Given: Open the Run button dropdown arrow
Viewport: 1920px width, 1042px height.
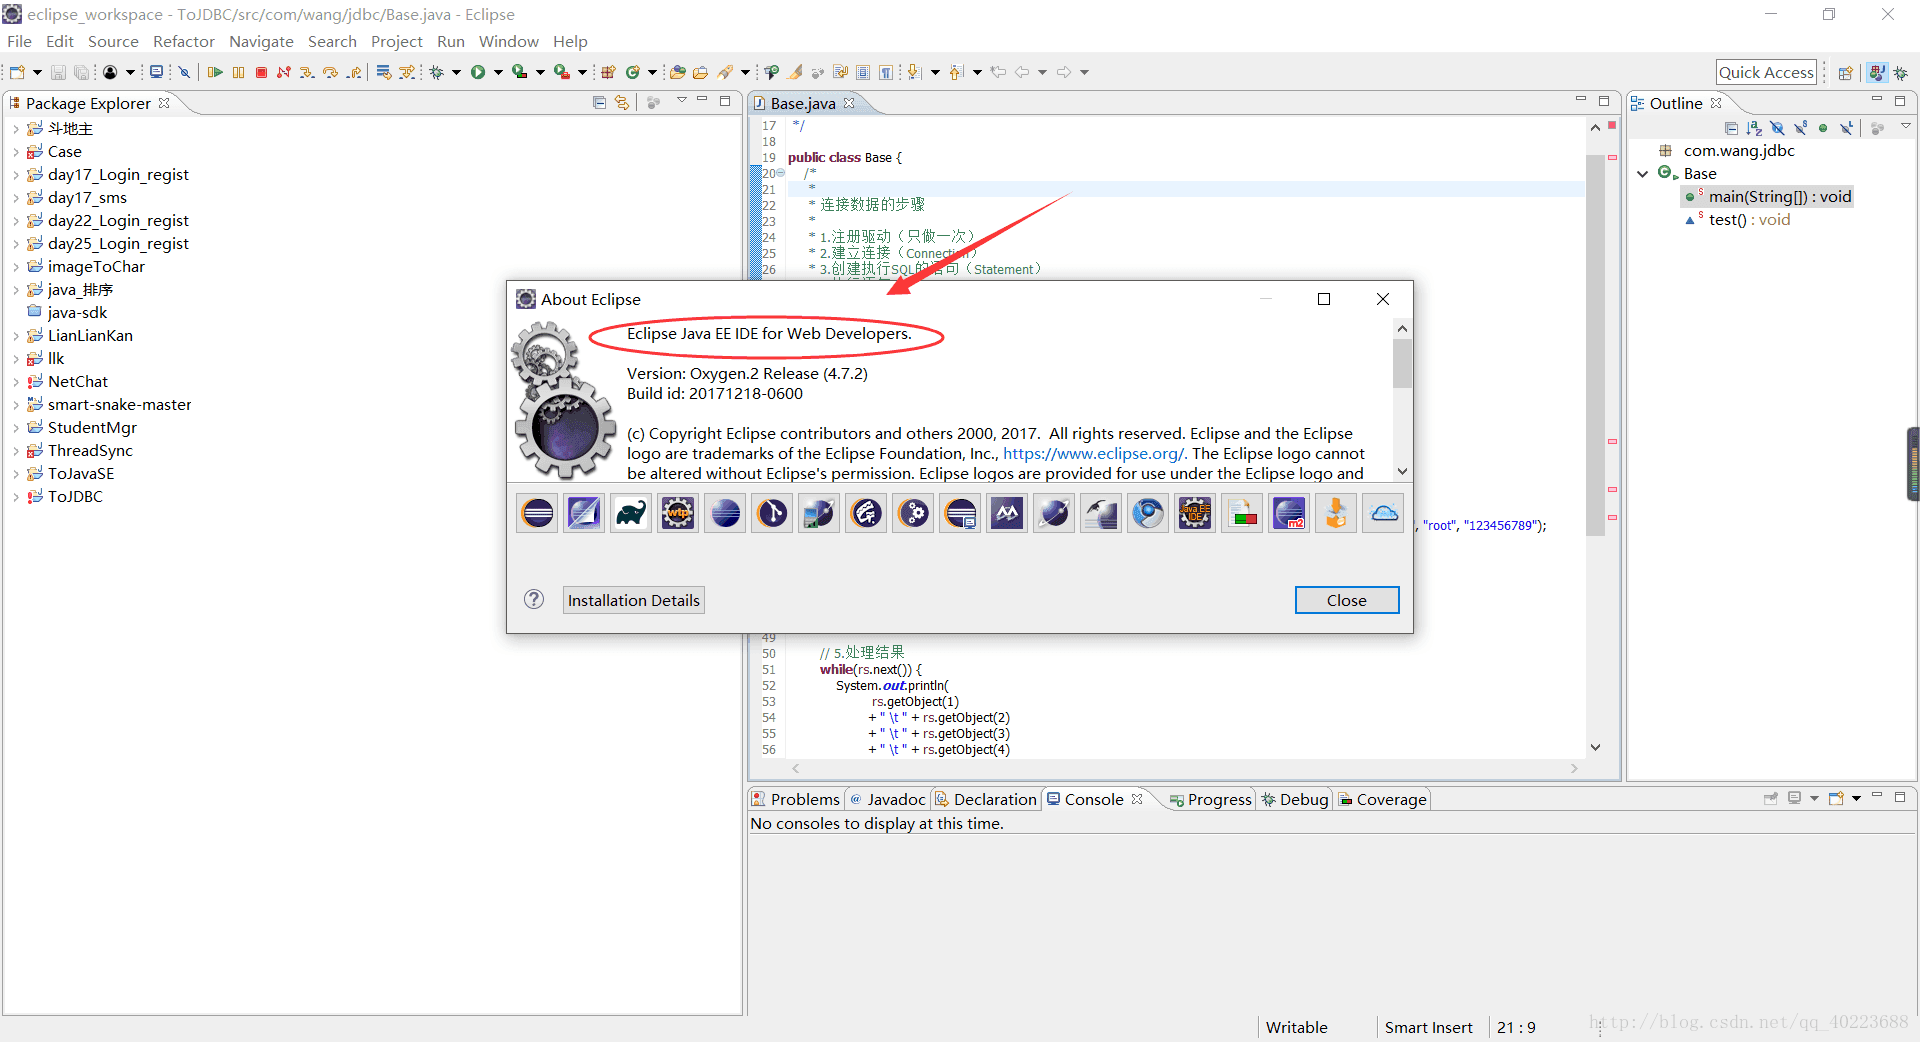Looking at the screenshot, I should (x=498, y=72).
